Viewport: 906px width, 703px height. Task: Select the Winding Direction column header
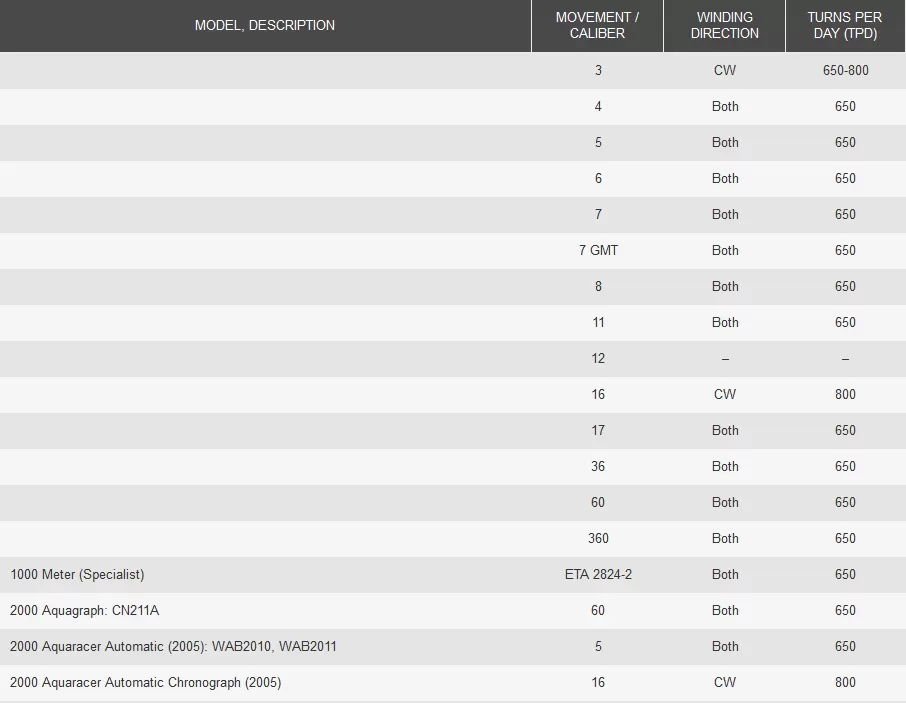click(x=725, y=25)
